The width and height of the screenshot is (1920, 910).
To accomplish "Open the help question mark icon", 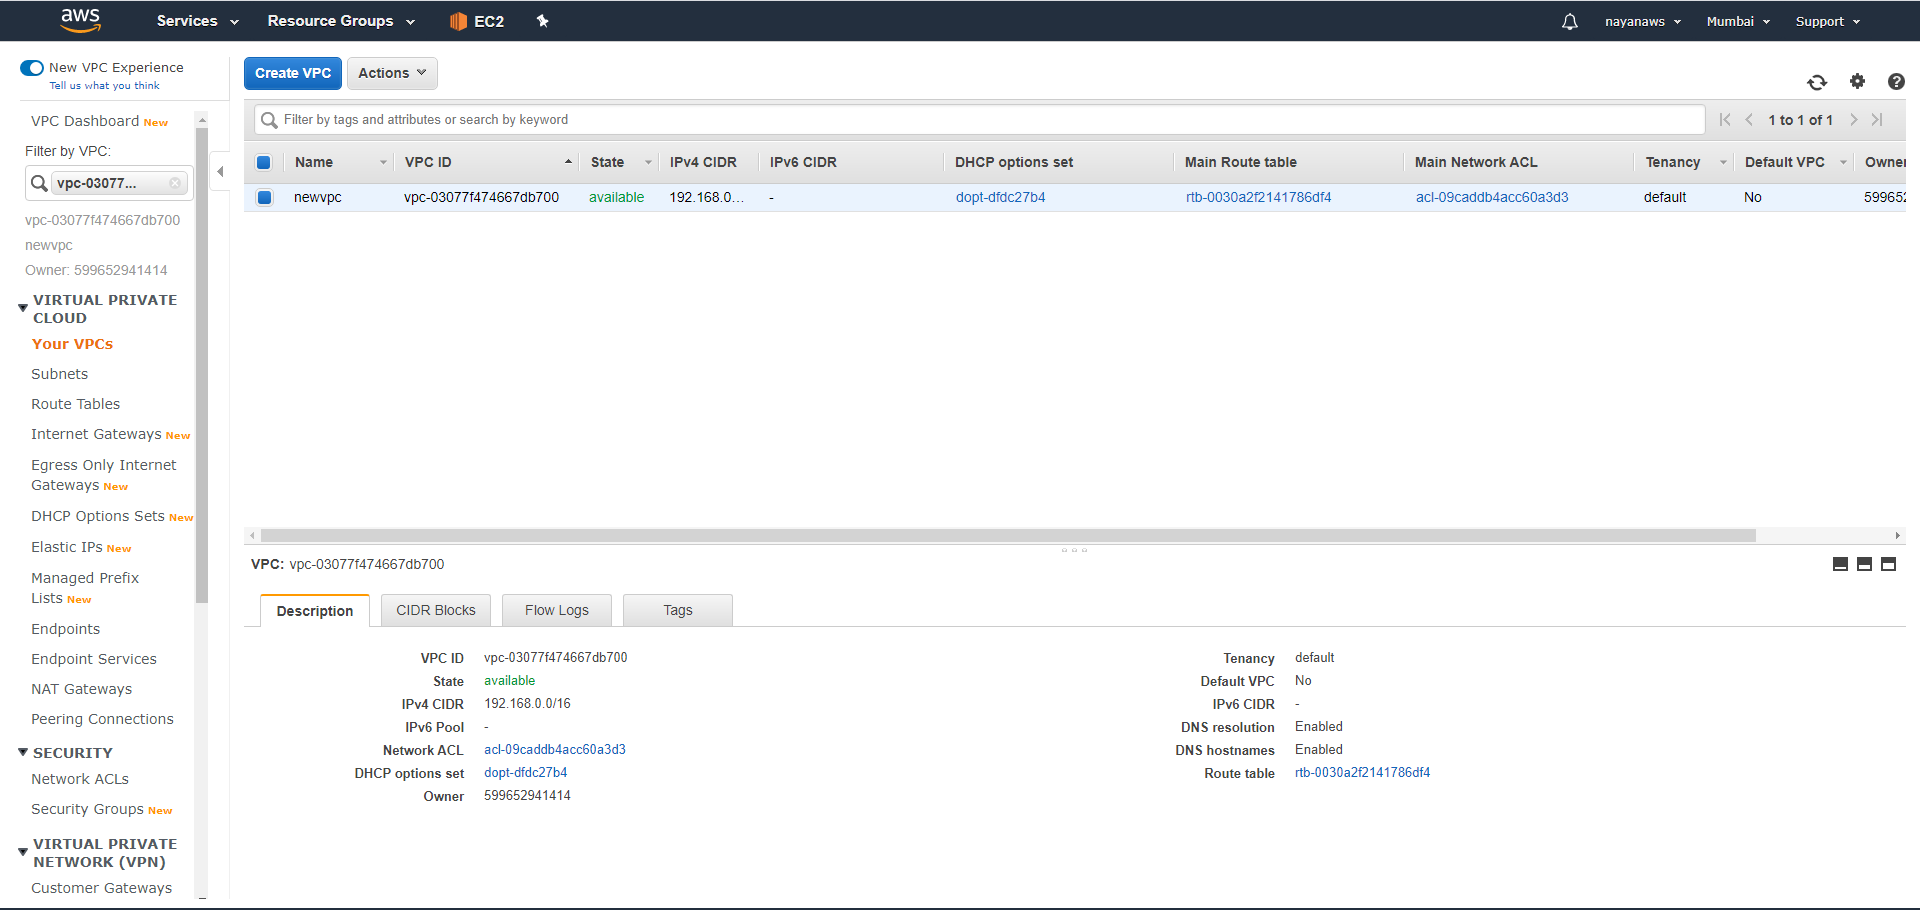I will 1896,83.
